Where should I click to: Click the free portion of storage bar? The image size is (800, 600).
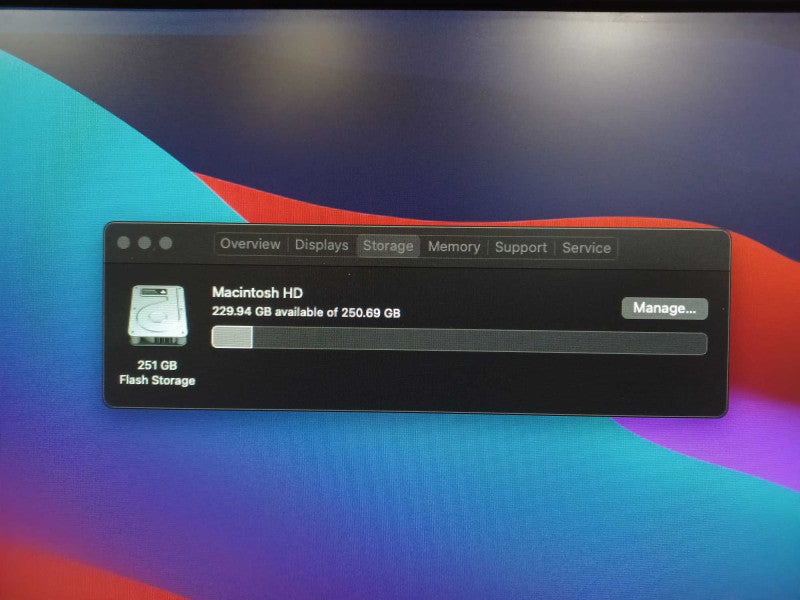480,341
